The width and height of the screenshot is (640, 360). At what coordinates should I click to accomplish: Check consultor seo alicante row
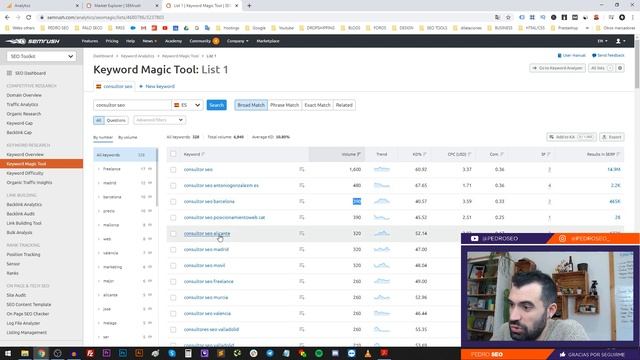173,233
